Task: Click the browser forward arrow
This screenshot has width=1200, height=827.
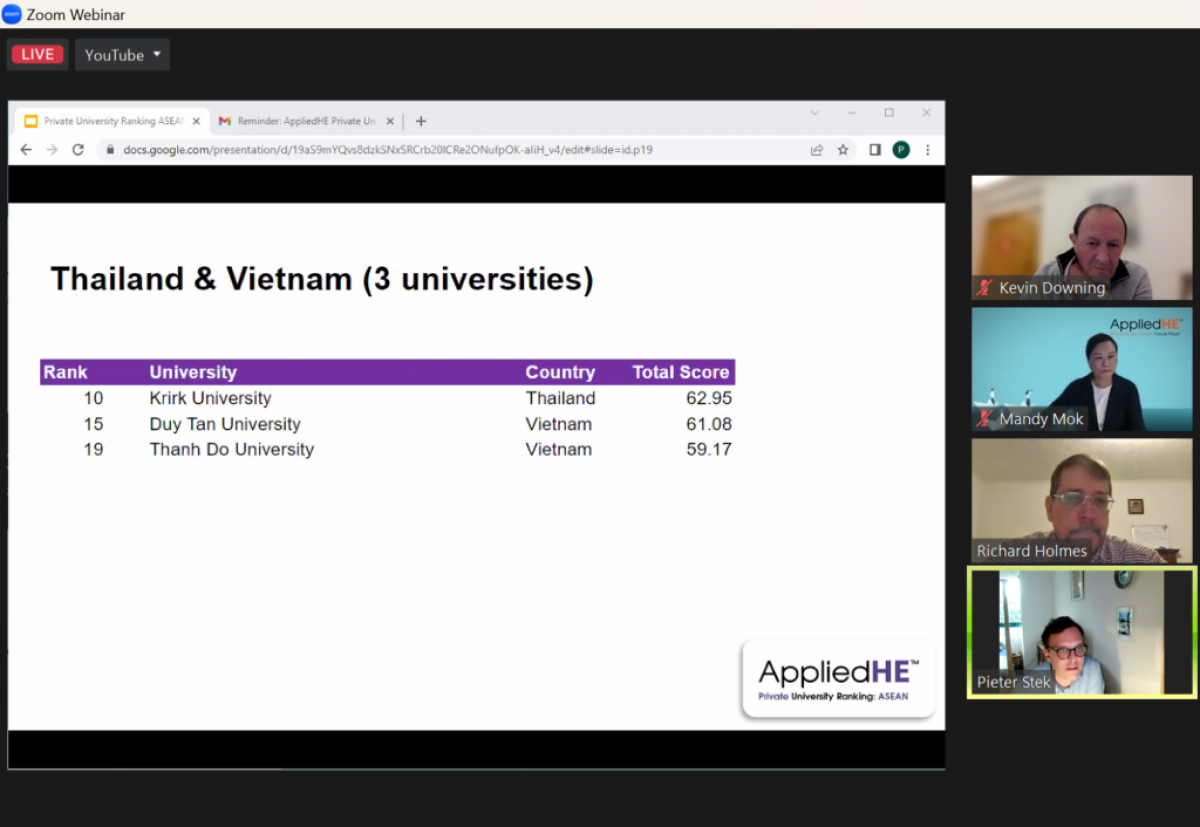Action: (52, 150)
